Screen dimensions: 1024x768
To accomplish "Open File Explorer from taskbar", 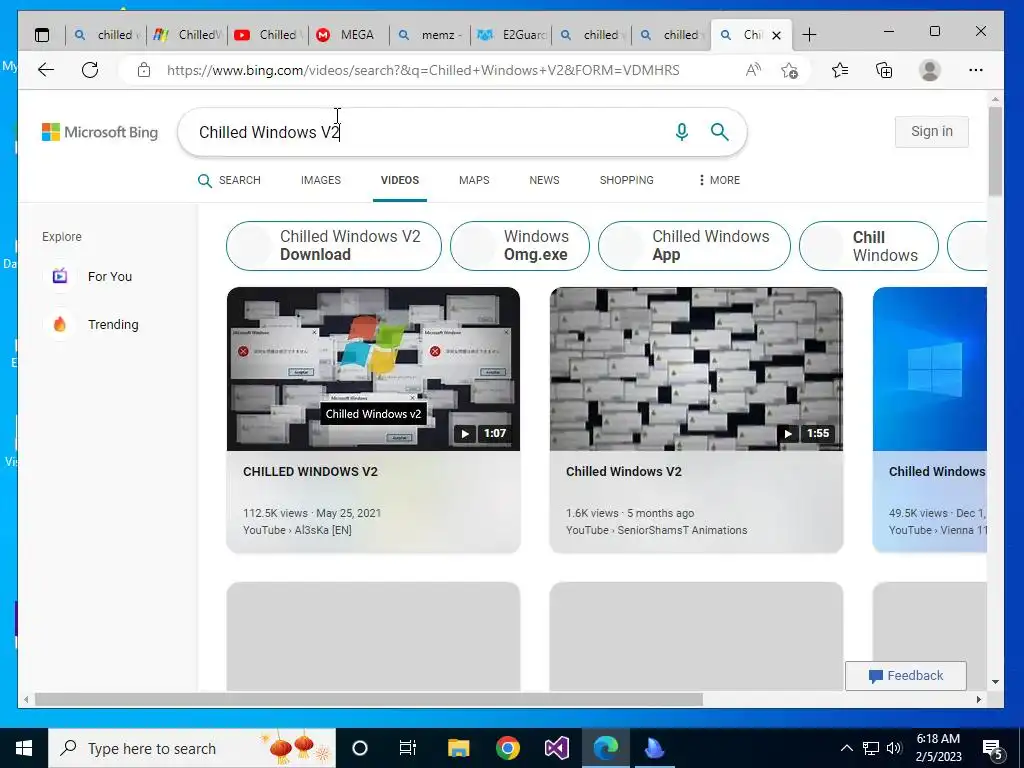I will (458, 748).
